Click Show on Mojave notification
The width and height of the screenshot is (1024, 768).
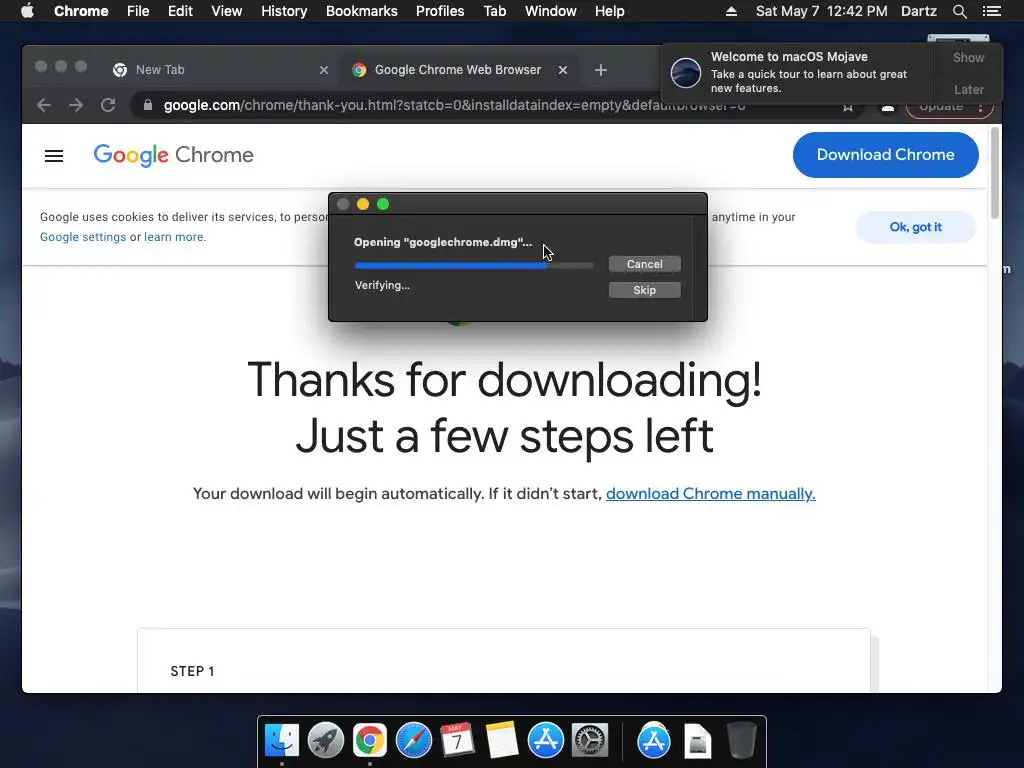coord(968,57)
